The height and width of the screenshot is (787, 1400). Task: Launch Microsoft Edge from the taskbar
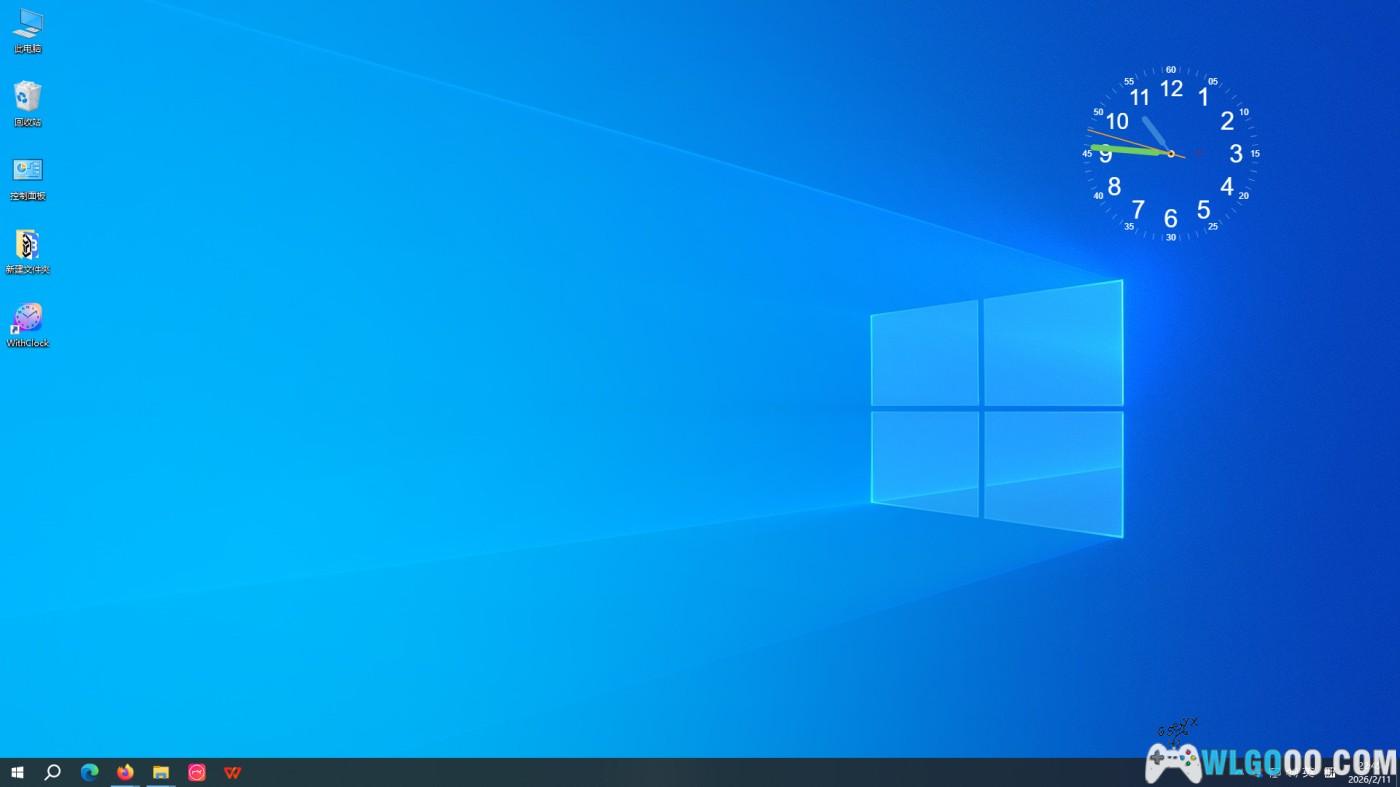point(89,772)
